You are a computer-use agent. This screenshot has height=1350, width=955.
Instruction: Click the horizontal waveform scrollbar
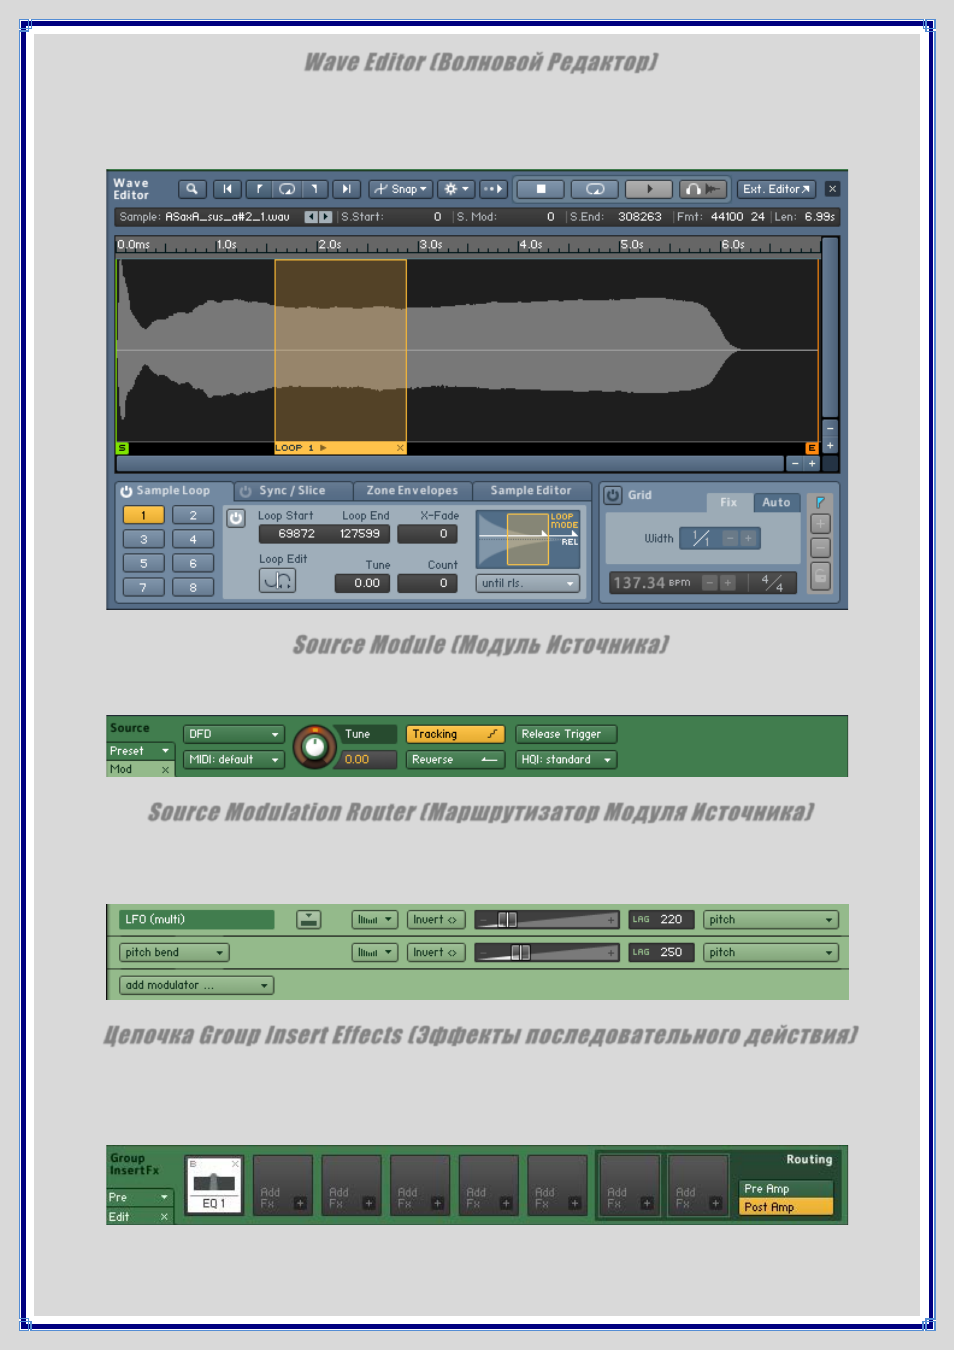[450, 464]
